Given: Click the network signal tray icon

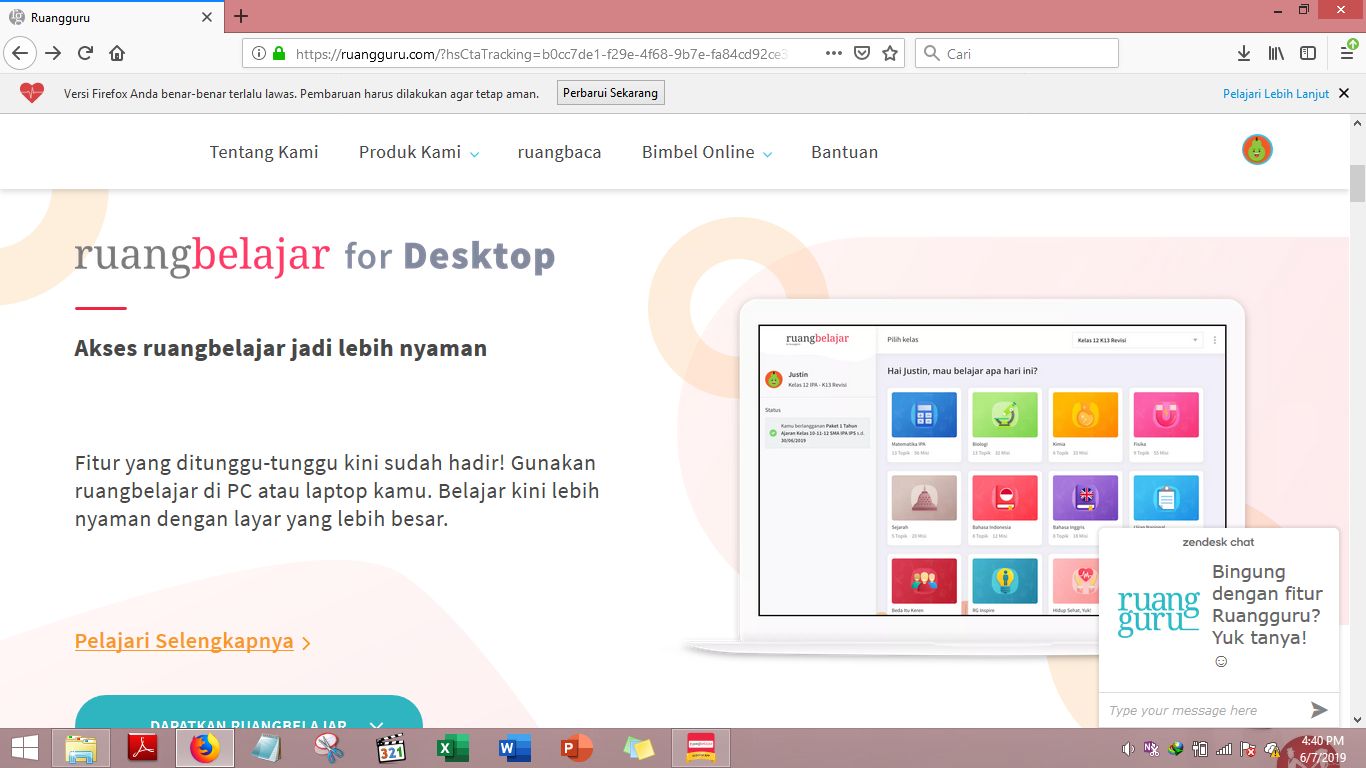Looking at the screenshot, I should click(1224, 749).
